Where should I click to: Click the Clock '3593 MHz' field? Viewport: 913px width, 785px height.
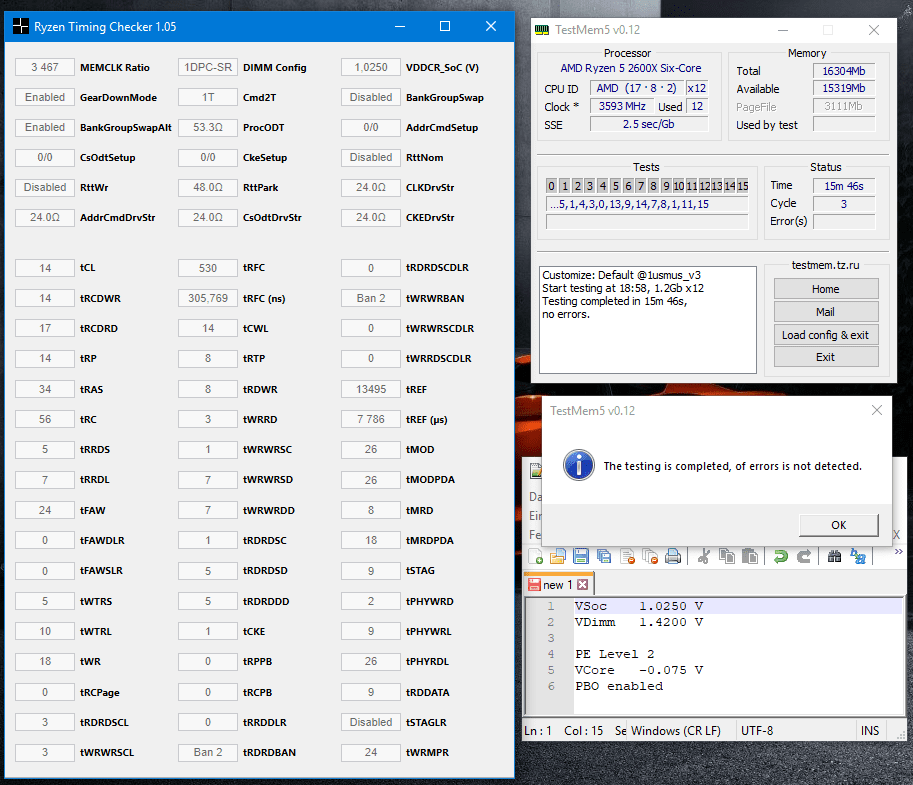coord(622,106)
